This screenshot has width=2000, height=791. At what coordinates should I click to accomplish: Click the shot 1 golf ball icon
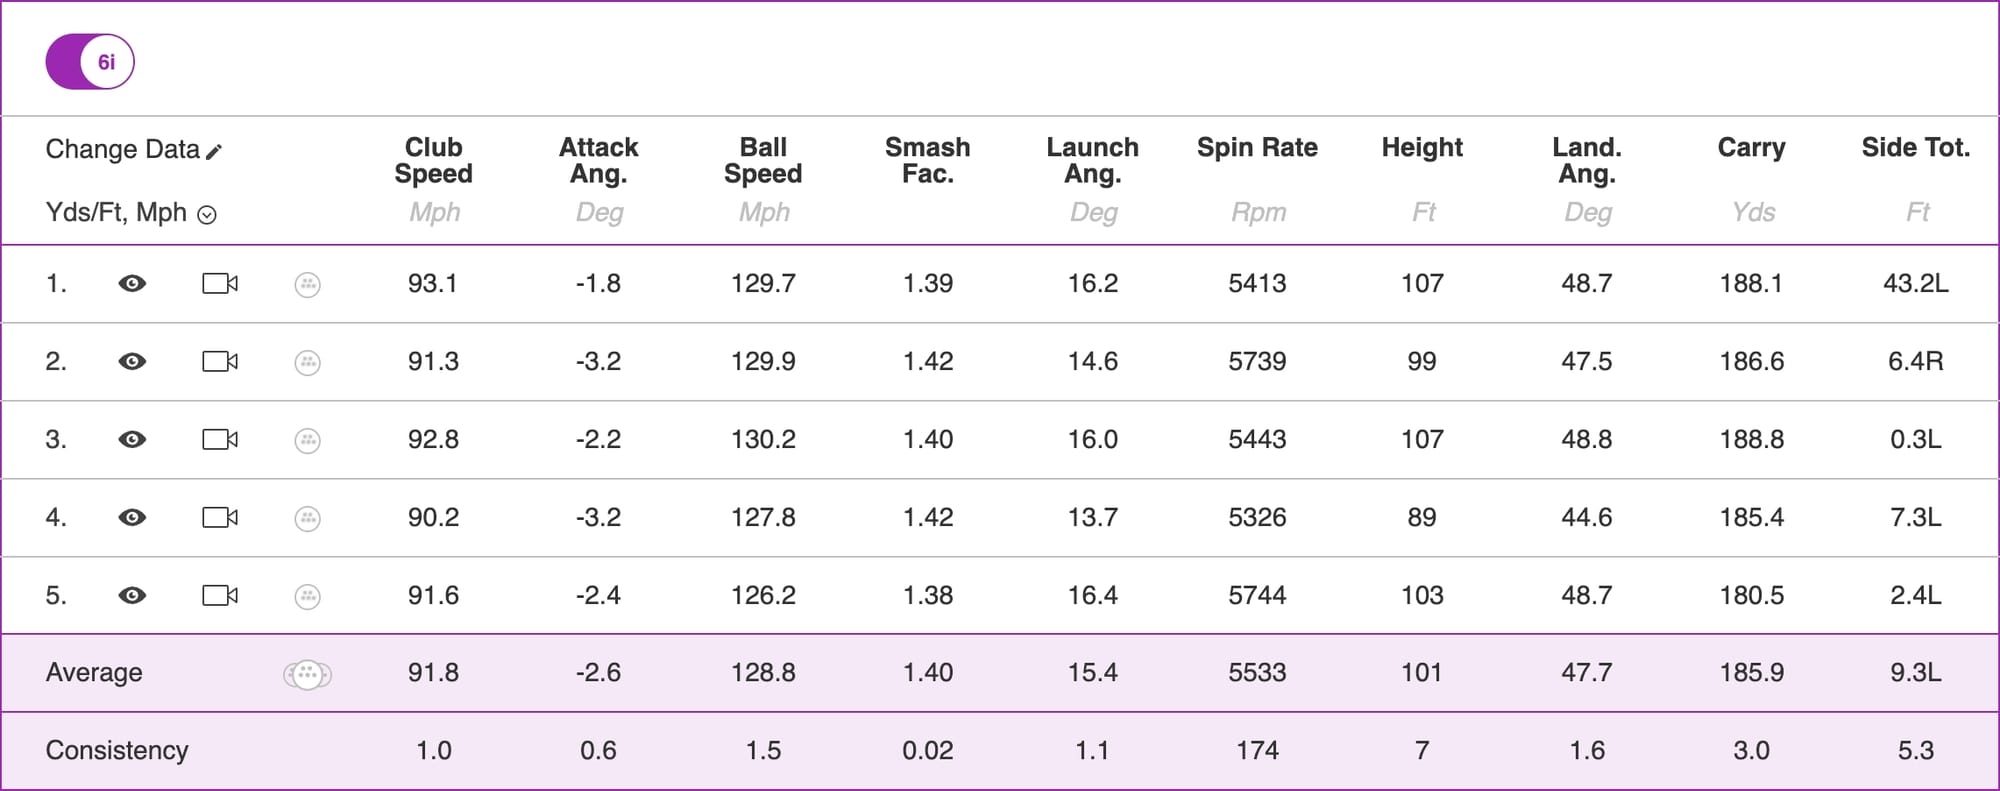308,285
